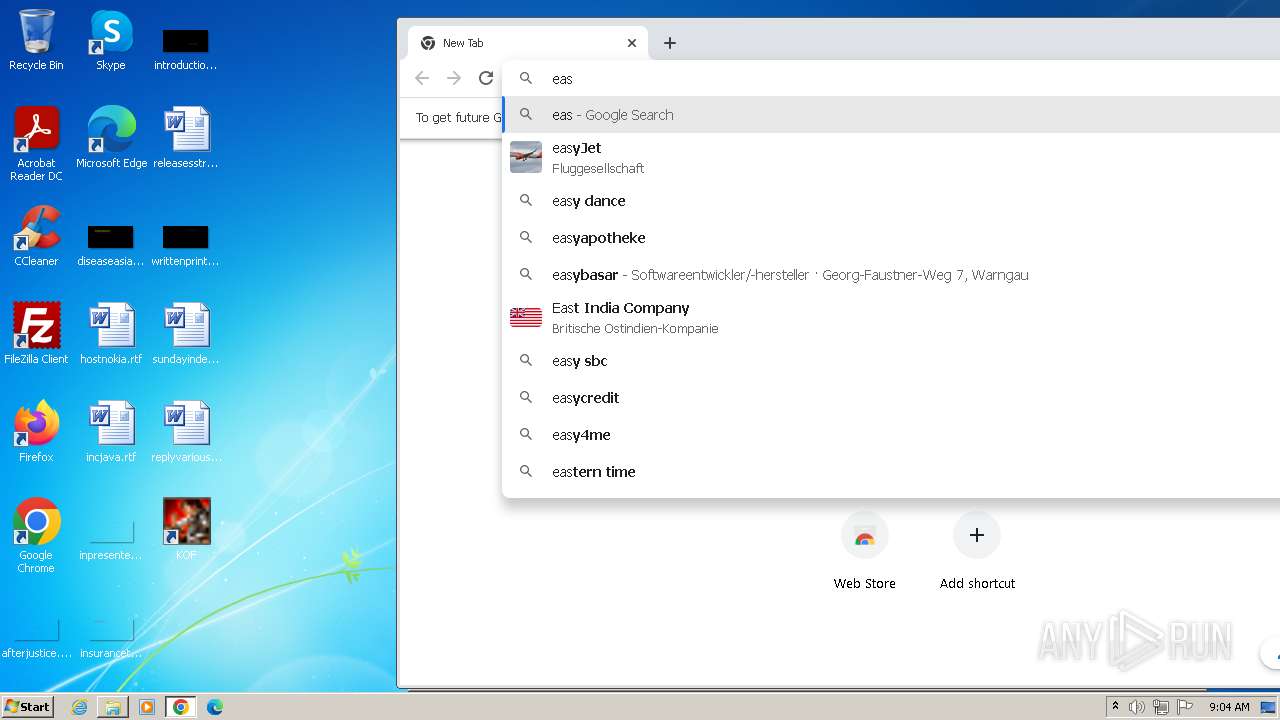Image resolution: width=1280 pixels, height=720 pixels.
Task: Click the Add shortcut button
Action: point(977,550)
